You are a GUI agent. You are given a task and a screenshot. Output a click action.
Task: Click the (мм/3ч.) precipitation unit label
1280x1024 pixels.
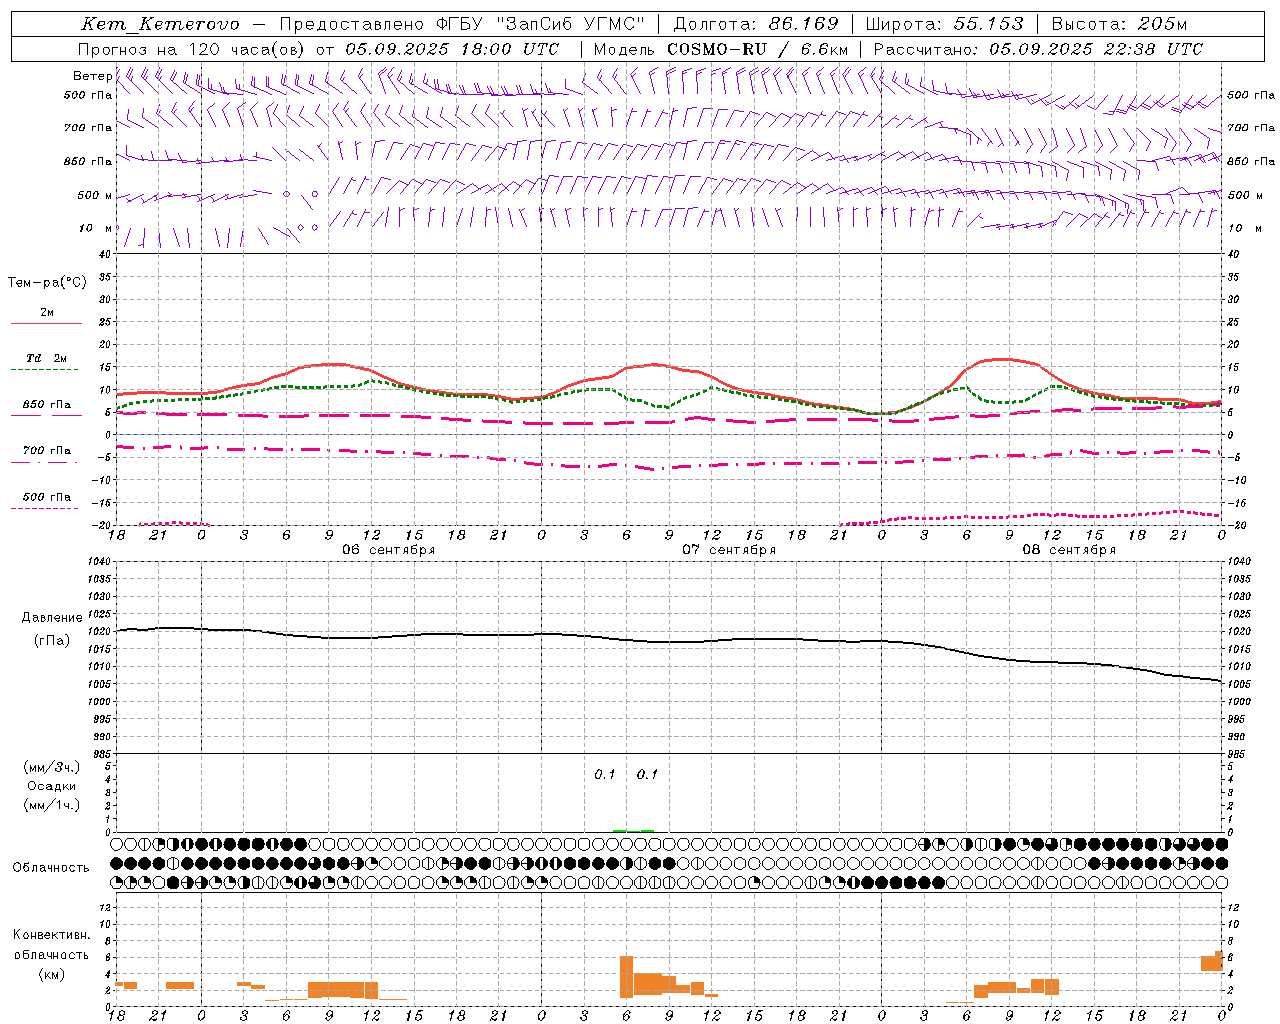click(x=52, y=767)
